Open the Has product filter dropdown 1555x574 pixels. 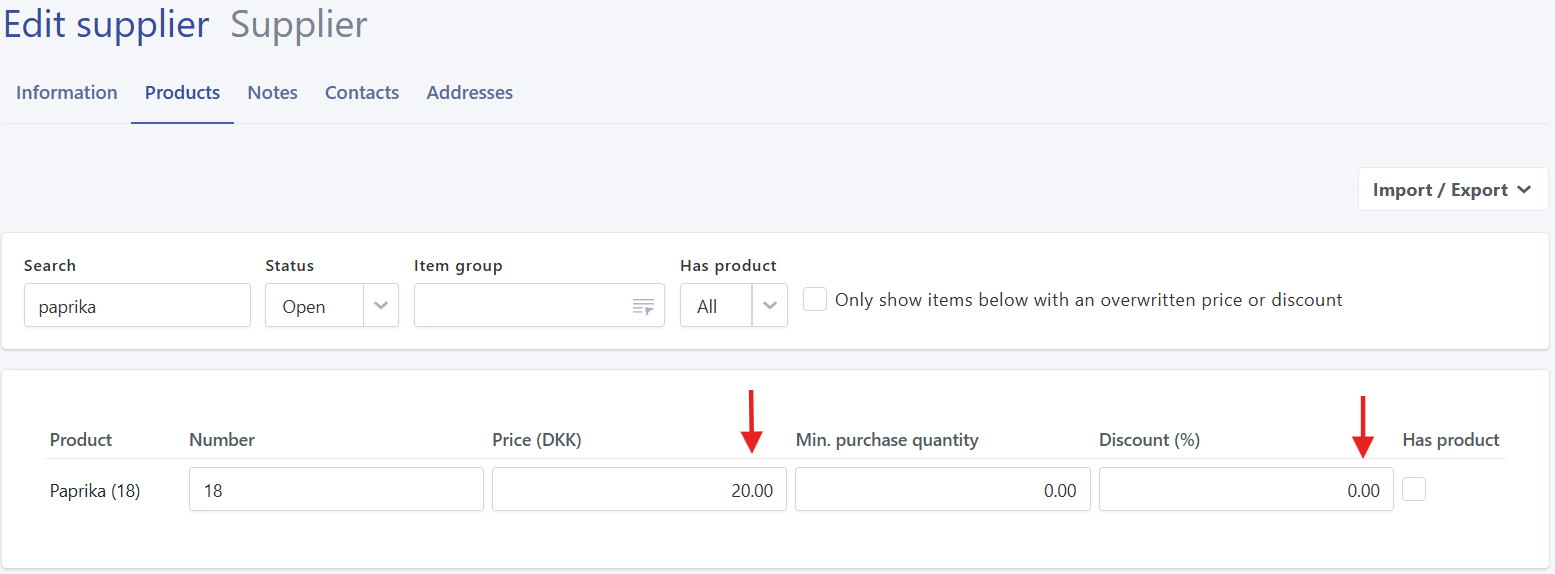click(769, 306)
